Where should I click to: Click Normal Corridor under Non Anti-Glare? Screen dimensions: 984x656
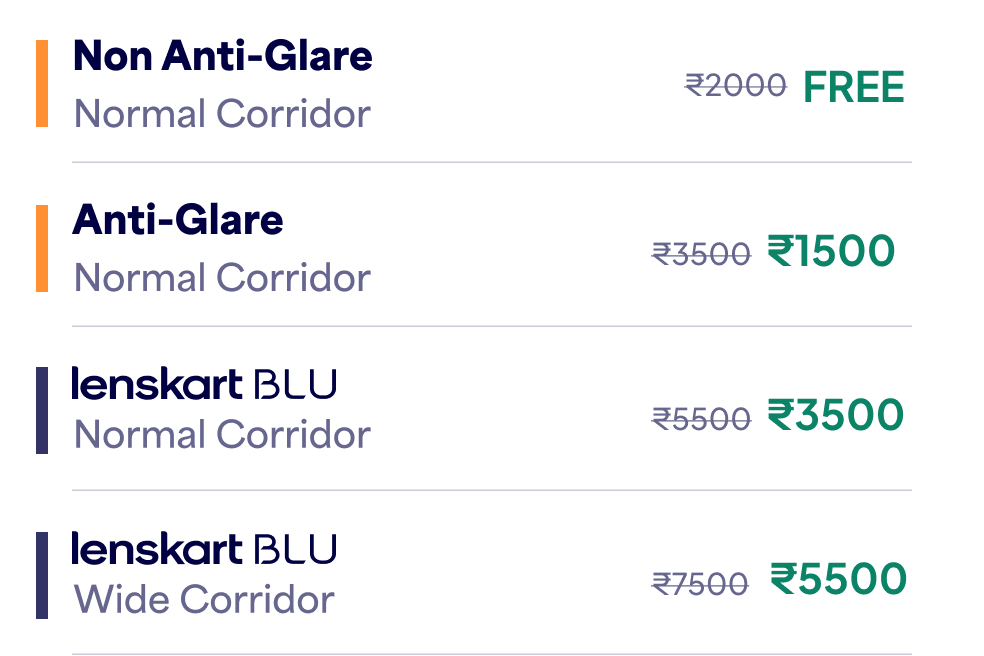click(x=222, y=114)
